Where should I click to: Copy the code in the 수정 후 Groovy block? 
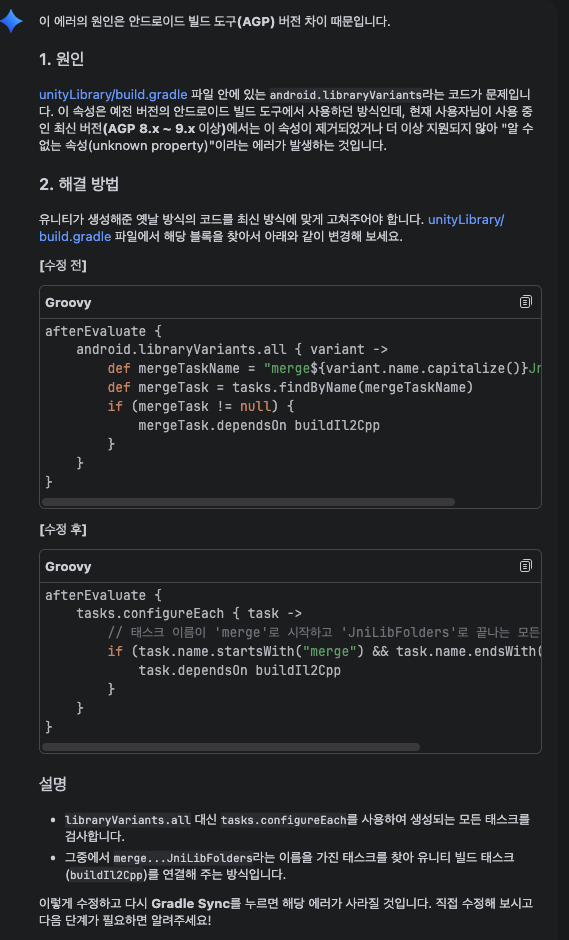point(525,565)
